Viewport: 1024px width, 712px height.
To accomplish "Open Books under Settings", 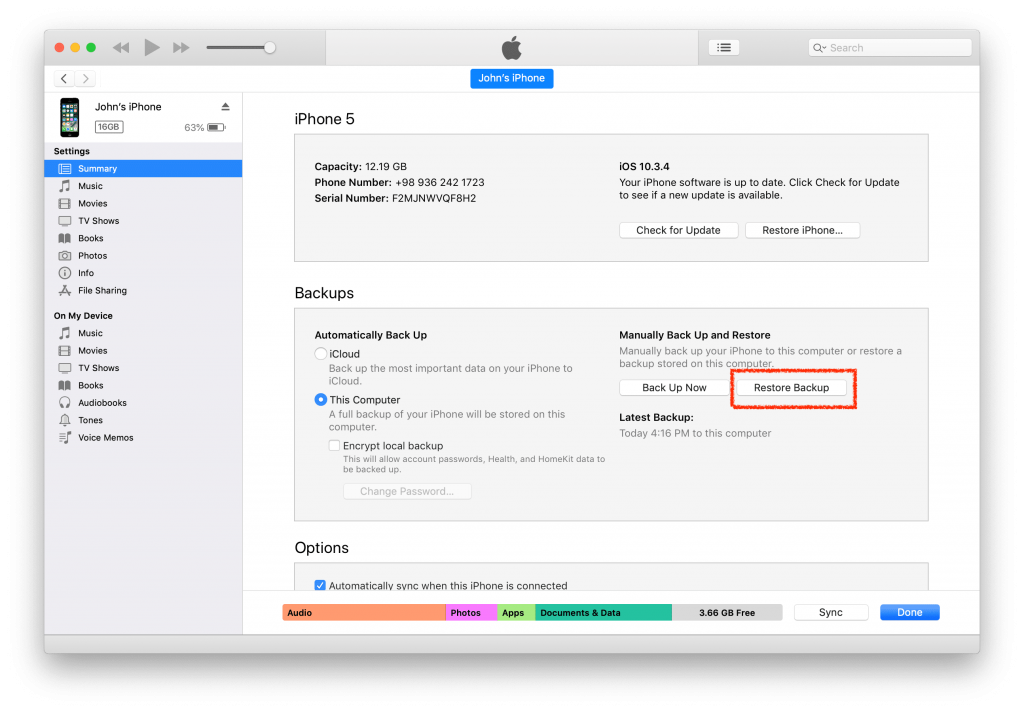I will [143, 238].
